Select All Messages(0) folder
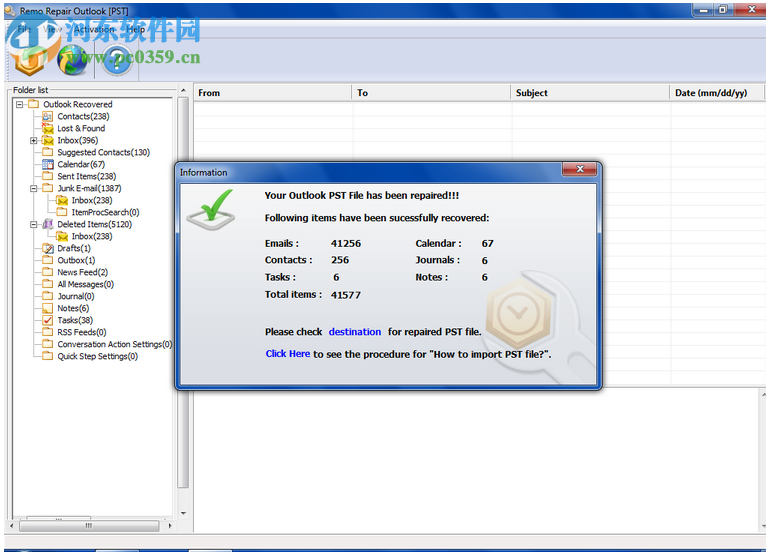 [x=85, y=284]
